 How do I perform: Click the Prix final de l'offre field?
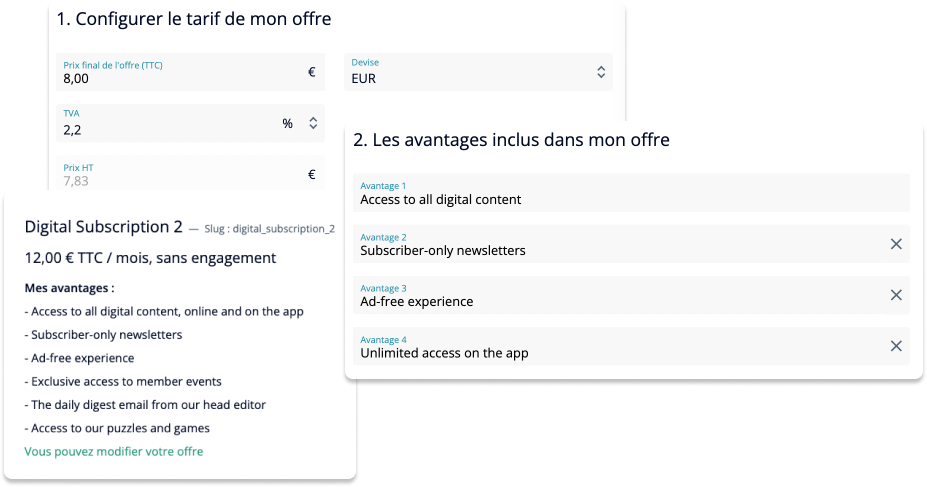point(190,72)
